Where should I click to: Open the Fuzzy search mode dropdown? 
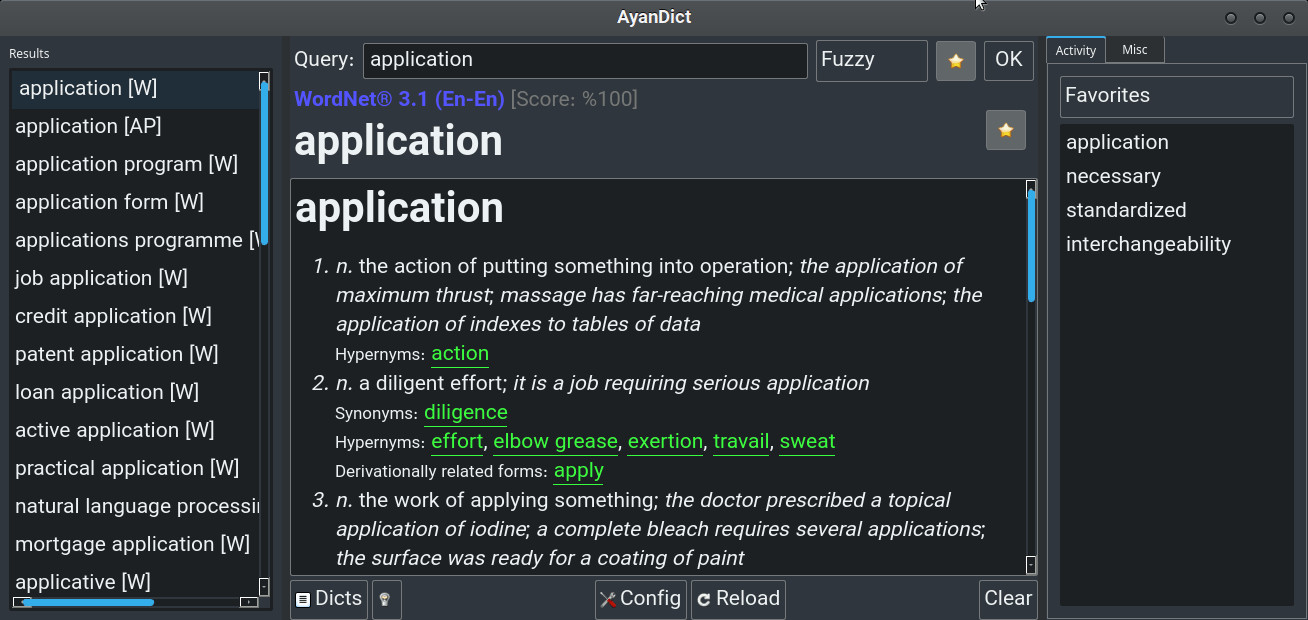(x=871, y=60)
